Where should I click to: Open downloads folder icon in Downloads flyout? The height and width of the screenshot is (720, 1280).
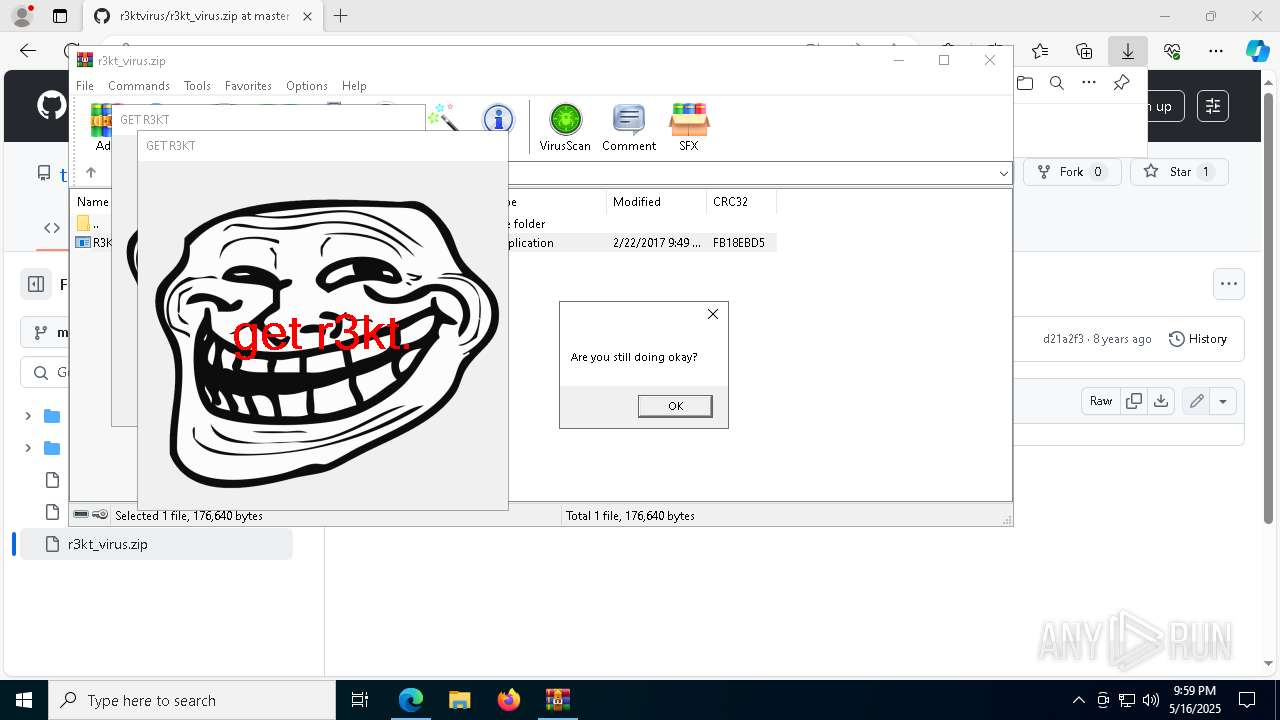click(1025, 83)
